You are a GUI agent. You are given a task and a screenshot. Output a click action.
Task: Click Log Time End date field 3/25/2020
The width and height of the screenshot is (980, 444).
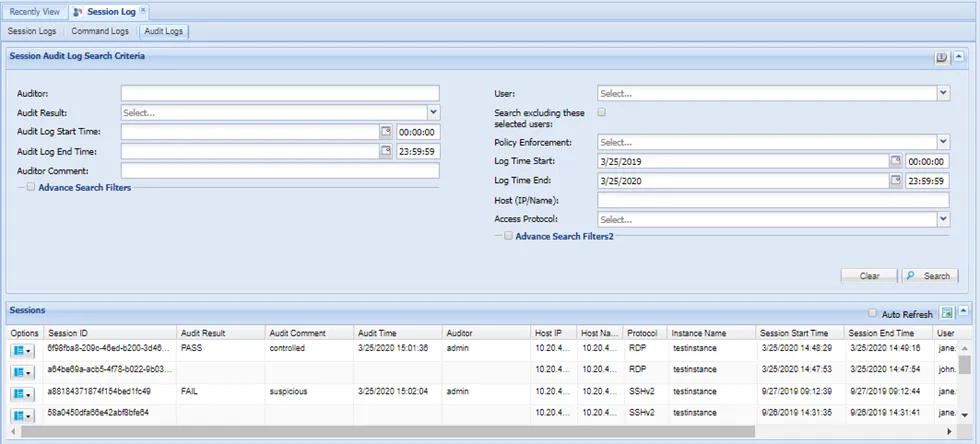pos(744,181)
